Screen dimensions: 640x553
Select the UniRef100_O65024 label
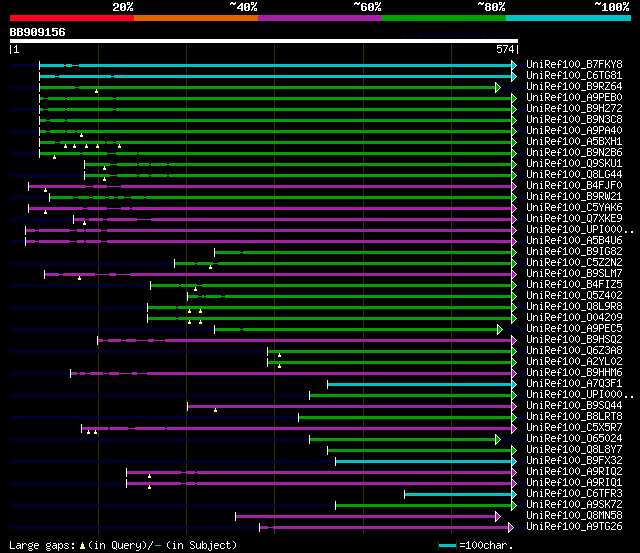tap(574, 439)
